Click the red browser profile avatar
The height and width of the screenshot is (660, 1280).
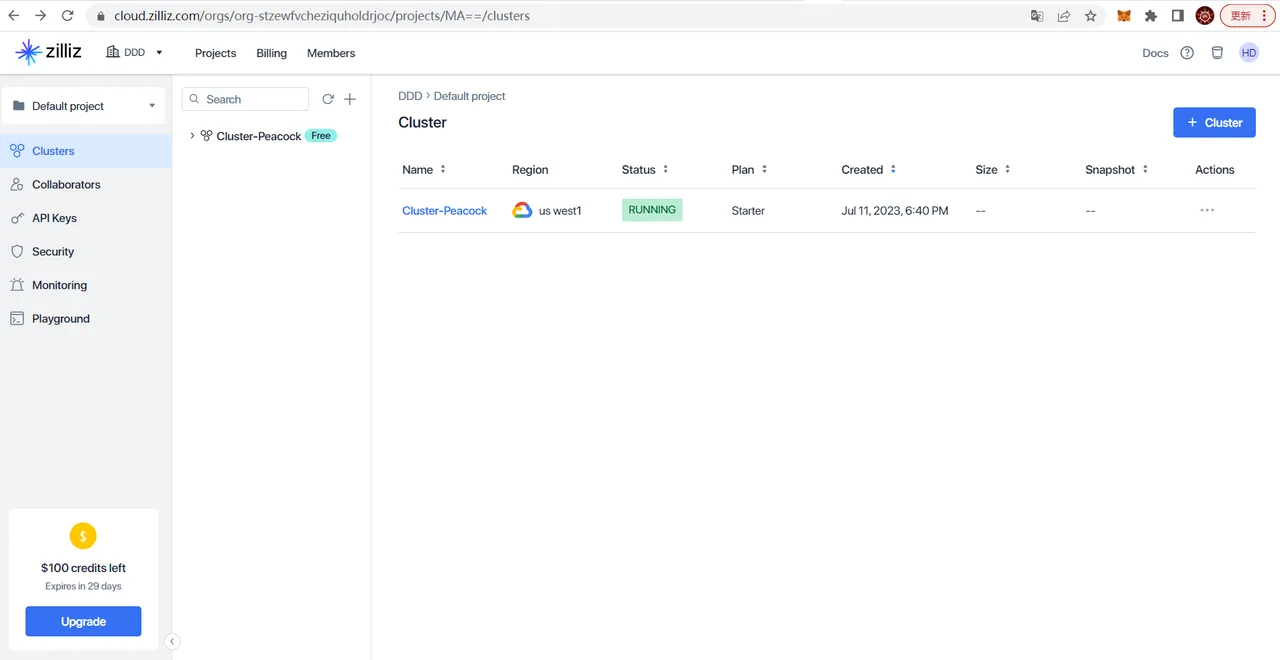click(x=1205, y=16)
